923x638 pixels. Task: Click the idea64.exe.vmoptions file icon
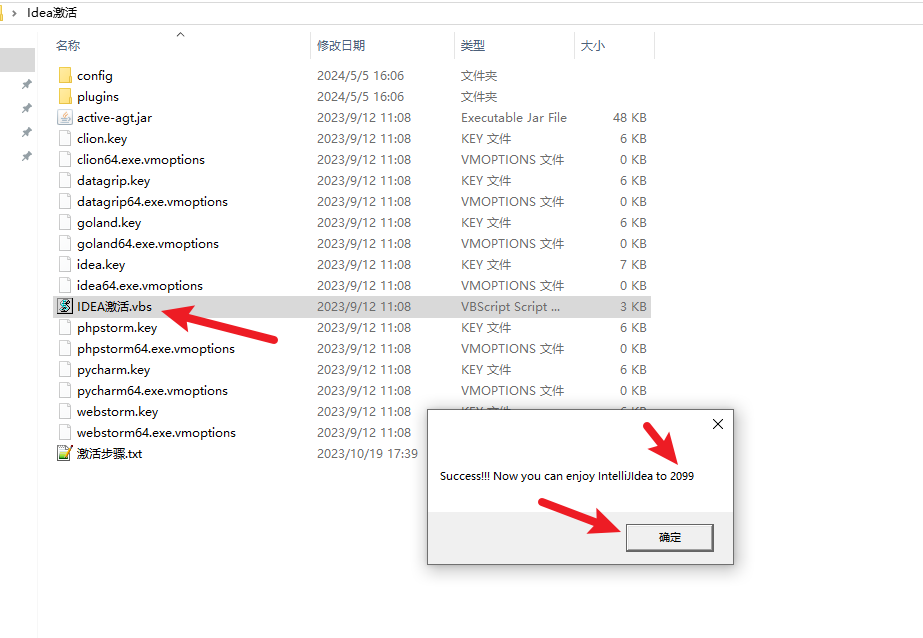coord(65,285)
